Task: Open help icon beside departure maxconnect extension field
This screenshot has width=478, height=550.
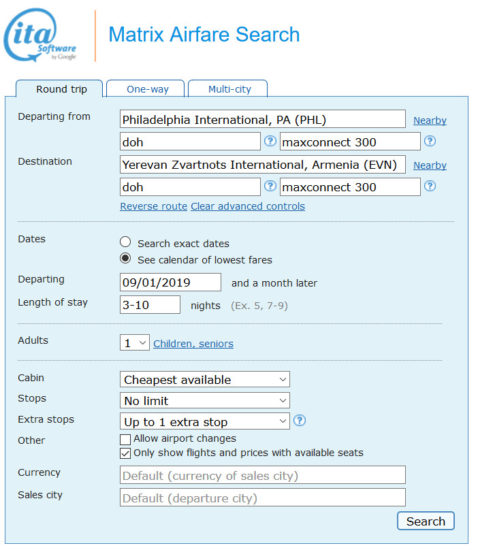Action: click(x=430, y=141)
